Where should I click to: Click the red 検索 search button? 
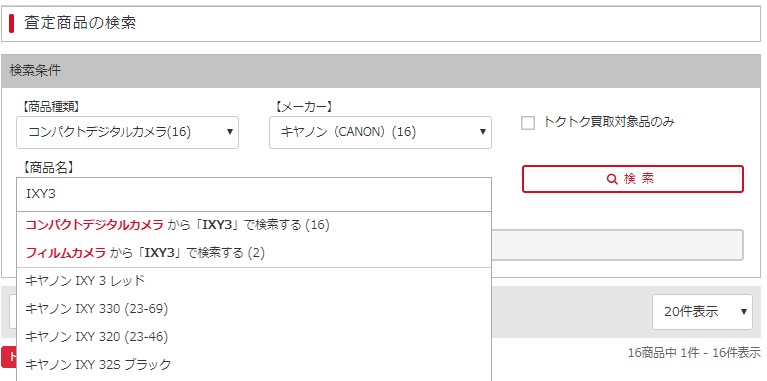tap(632, 179)
